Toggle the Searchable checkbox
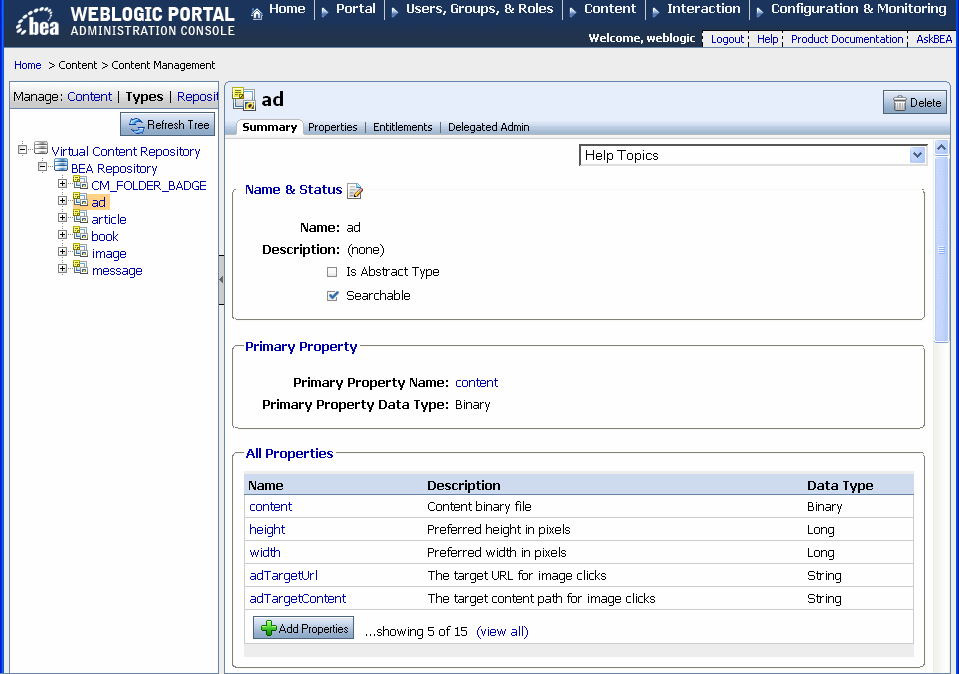 pos(333,296)
